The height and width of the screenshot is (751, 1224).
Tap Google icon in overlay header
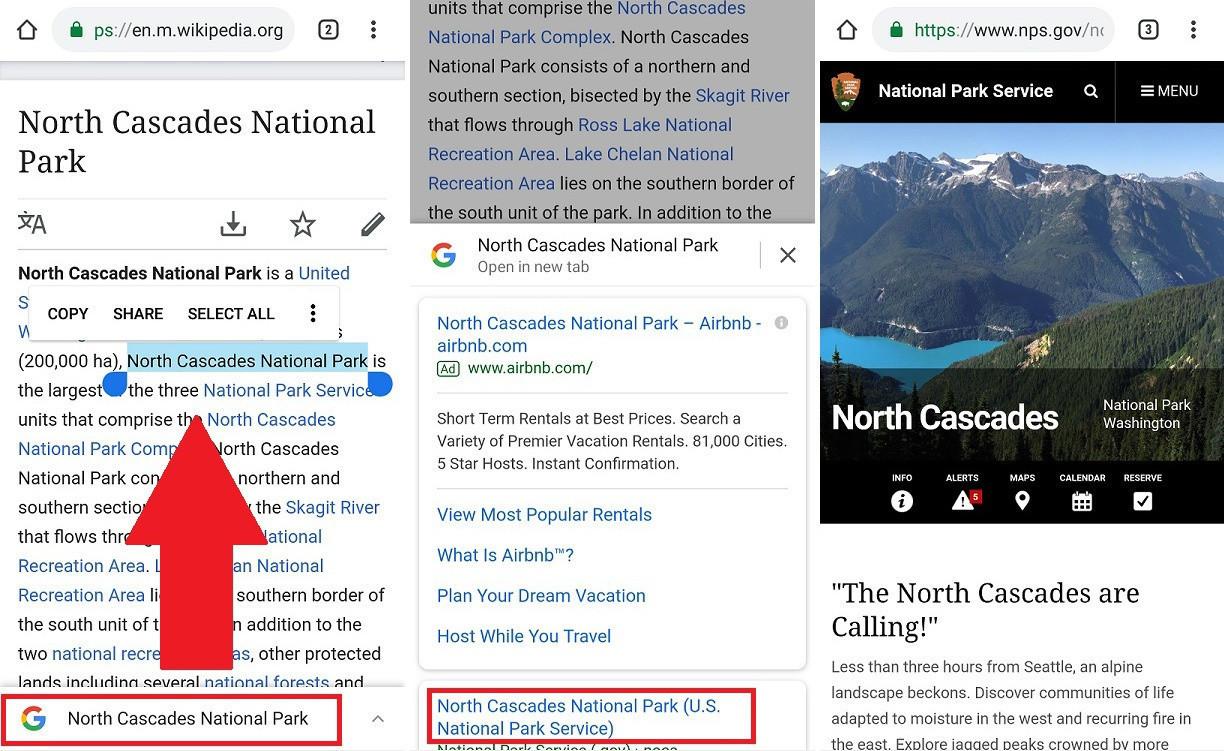[x=444, y=255]
